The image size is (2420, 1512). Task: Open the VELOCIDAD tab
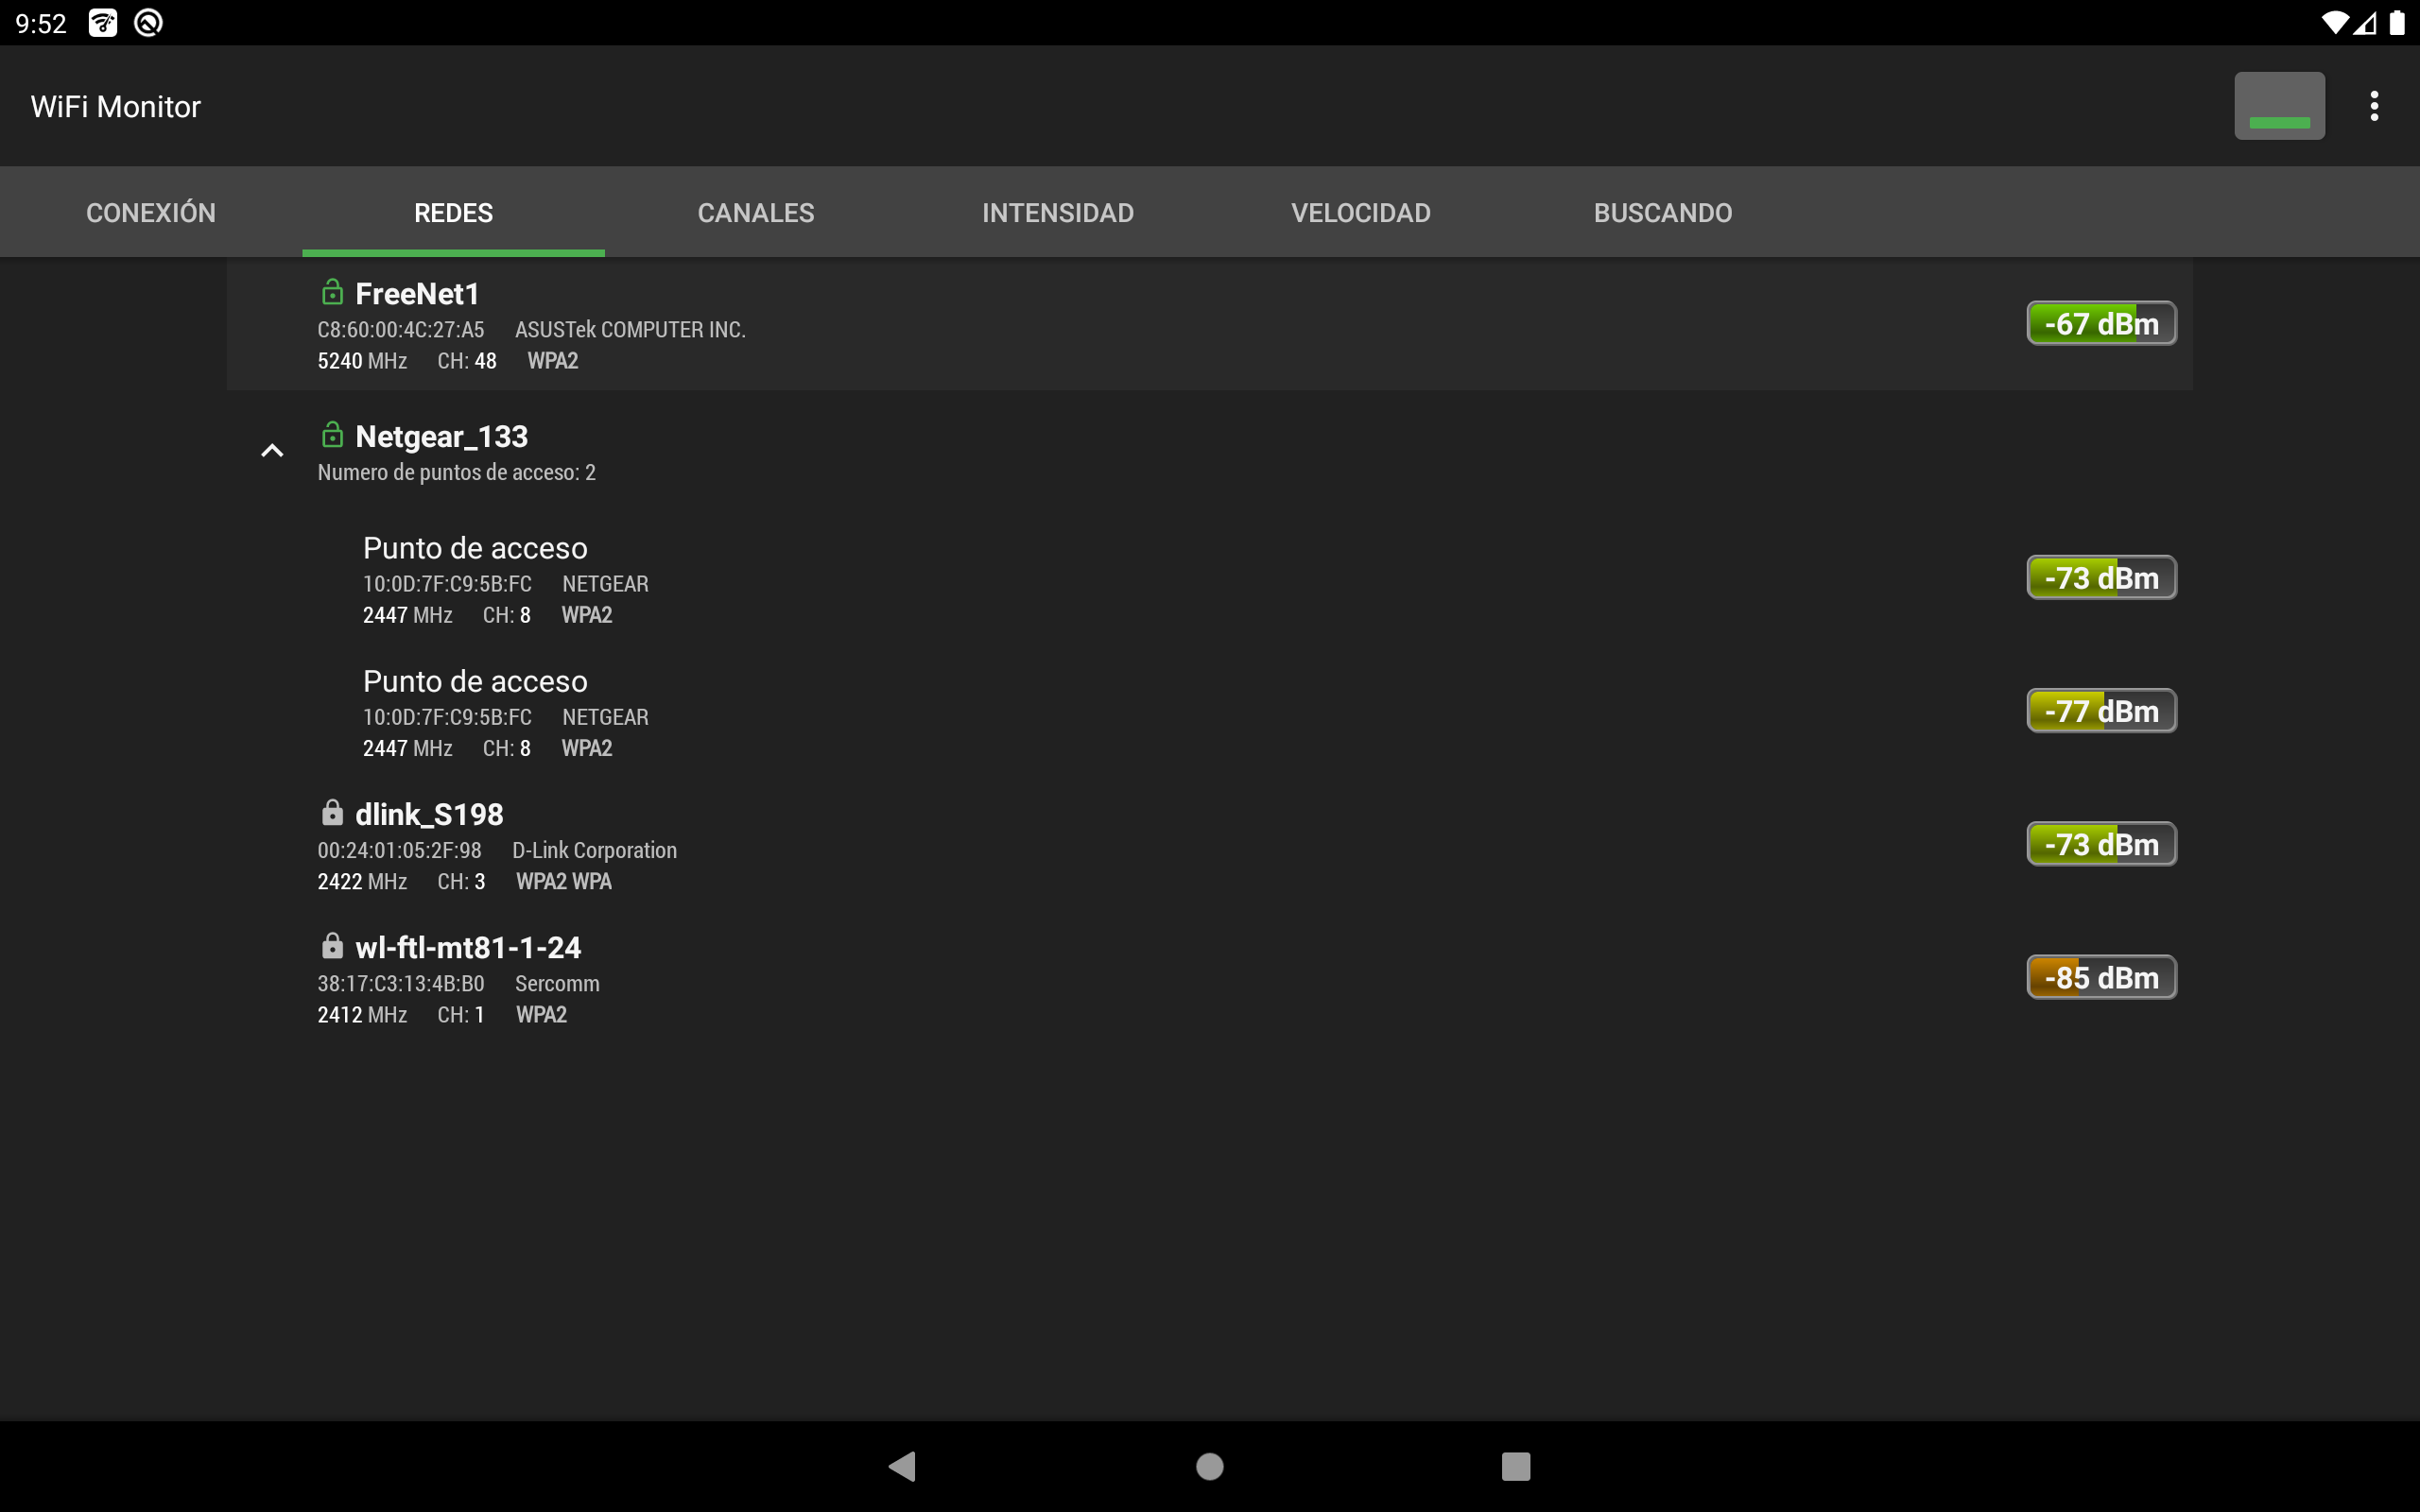click(1361, 212)
